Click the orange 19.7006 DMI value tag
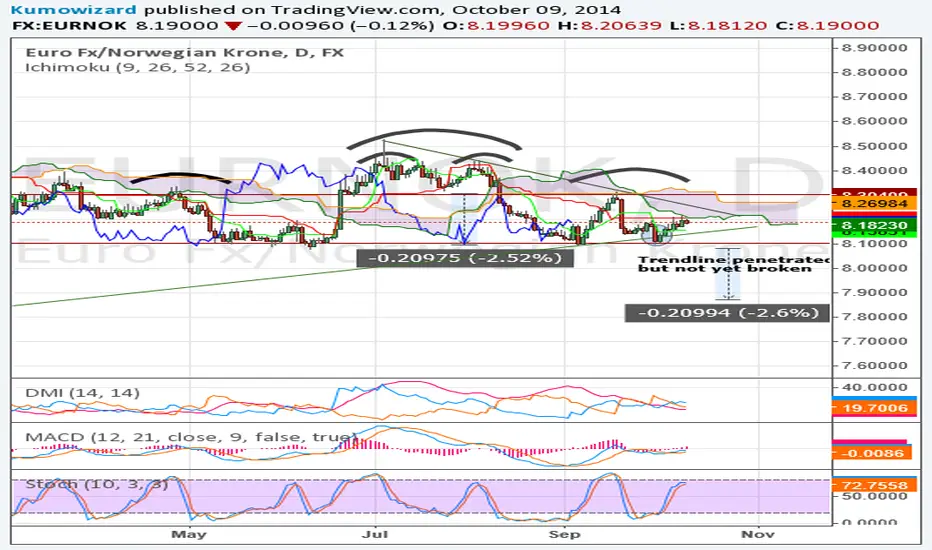932x550 pixels. click(x=874, y=408)
